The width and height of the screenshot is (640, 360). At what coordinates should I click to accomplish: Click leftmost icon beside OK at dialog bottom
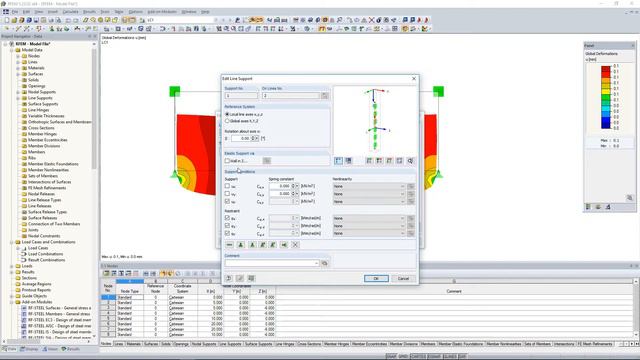tap(229, 278)
